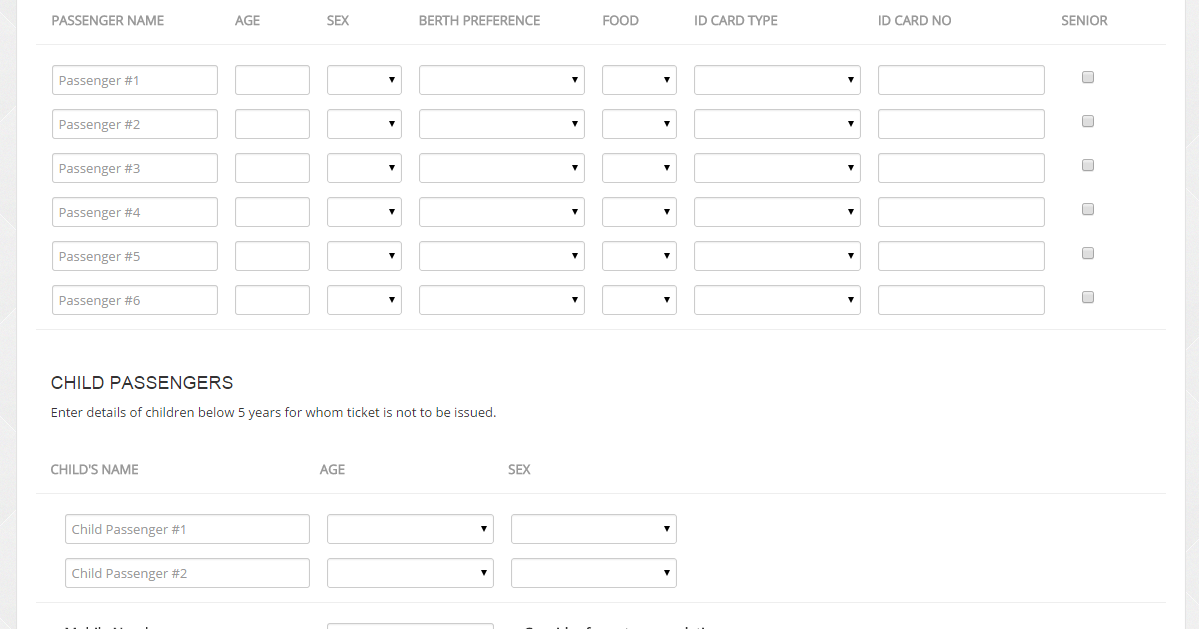Click the Child Passenger #1 name field

click(187, 528)
